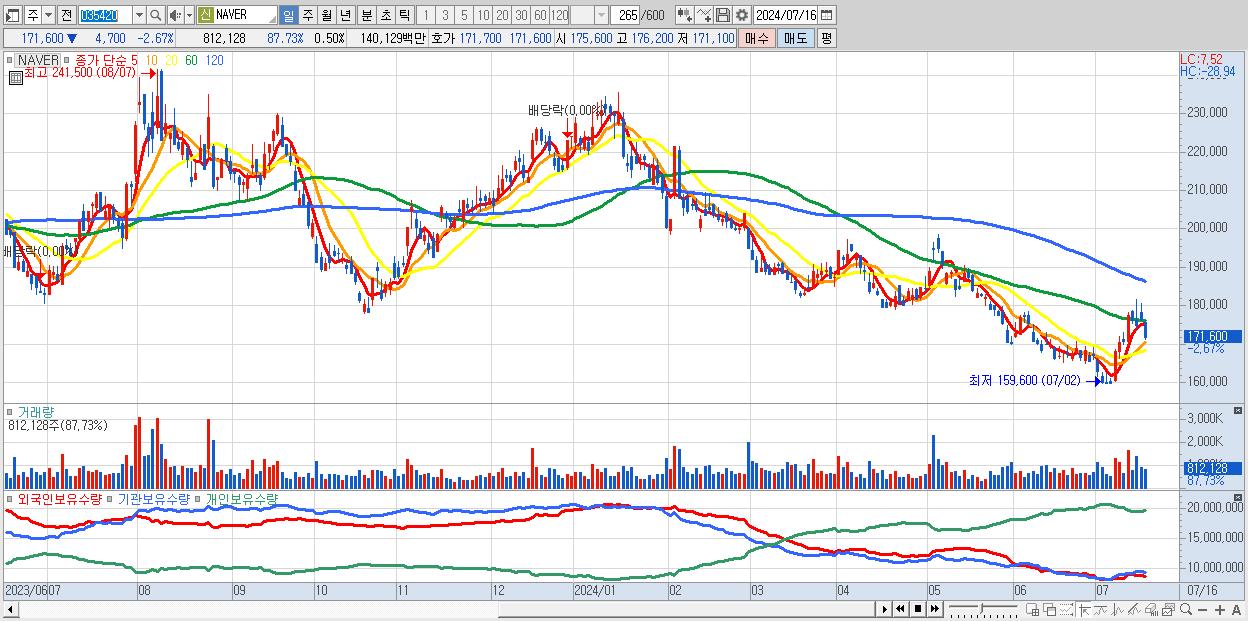Choose the 10 interval button
1248x621 pixels.
pos(483,16)
